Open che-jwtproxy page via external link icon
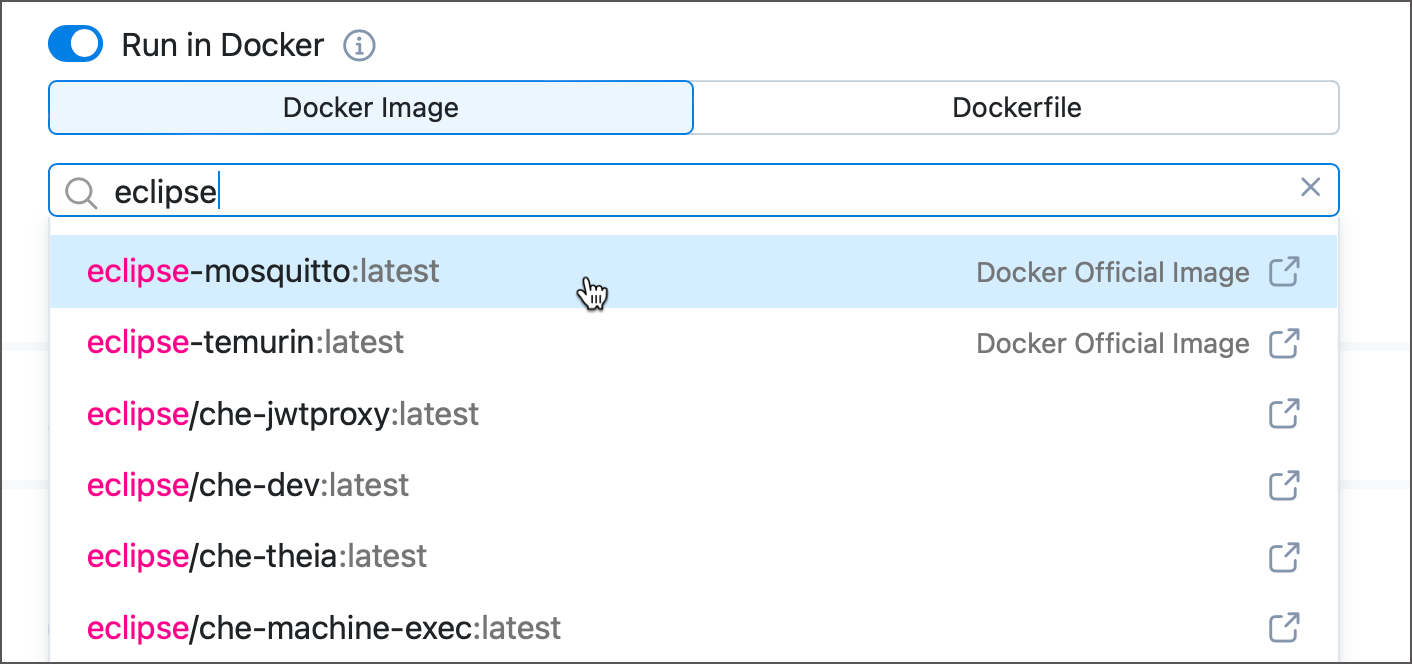The image size is (1412, 664). (1284, 414)
